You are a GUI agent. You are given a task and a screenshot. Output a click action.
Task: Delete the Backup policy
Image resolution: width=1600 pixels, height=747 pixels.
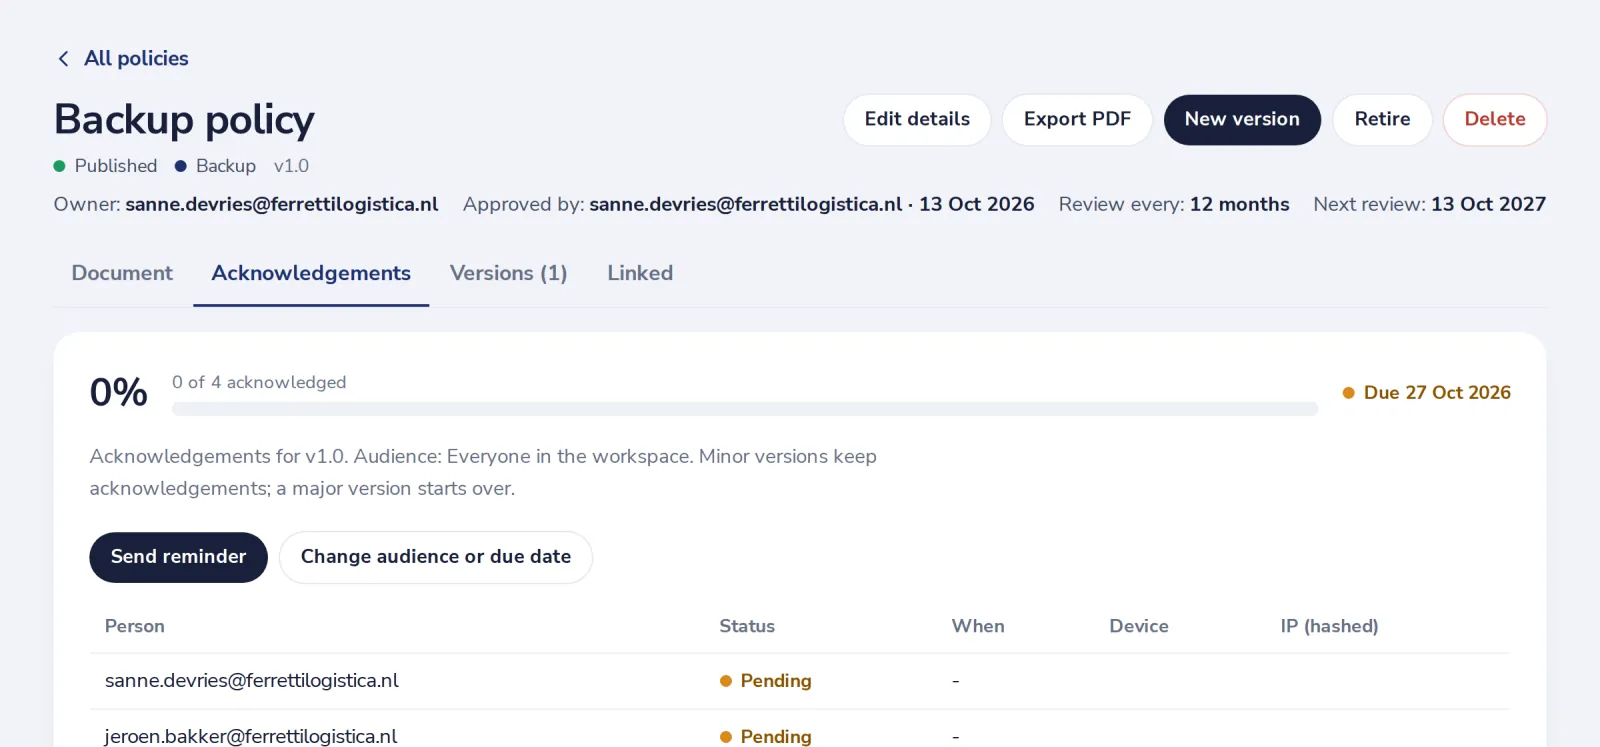tap(1495, 120)
